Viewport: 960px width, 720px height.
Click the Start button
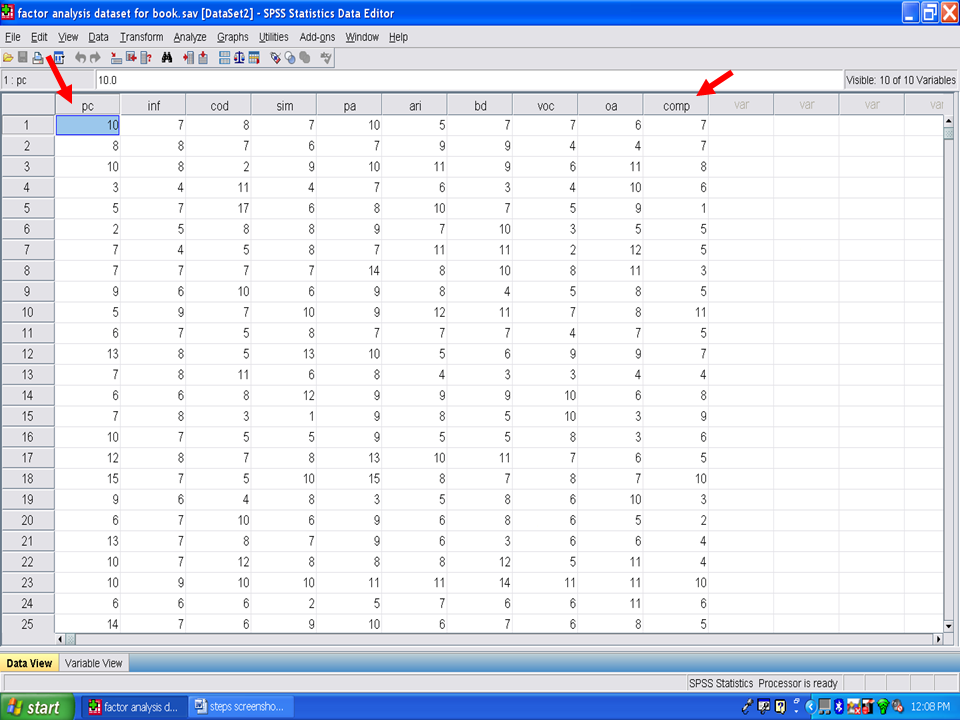tap(37, 707)
